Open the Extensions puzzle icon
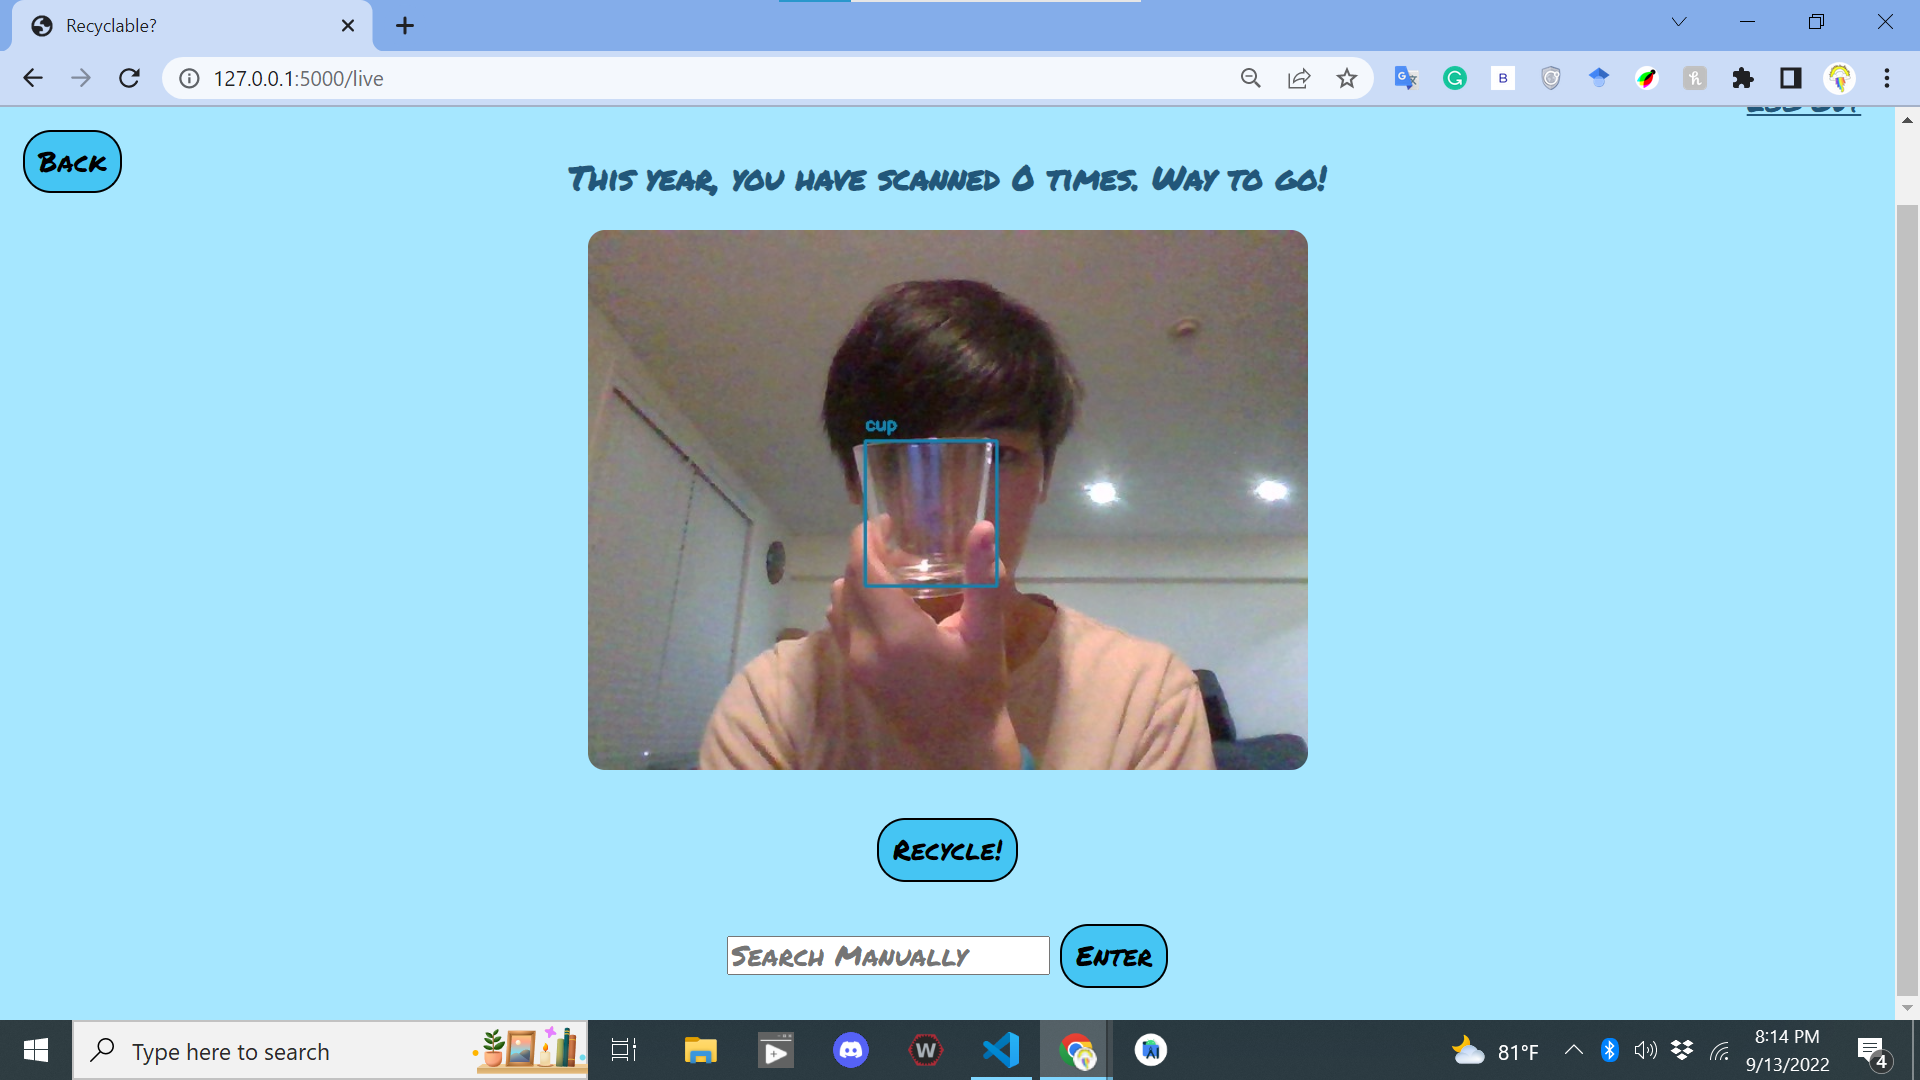The height and width of the screenshot is (1080, 1920). tap(1743, 78)
